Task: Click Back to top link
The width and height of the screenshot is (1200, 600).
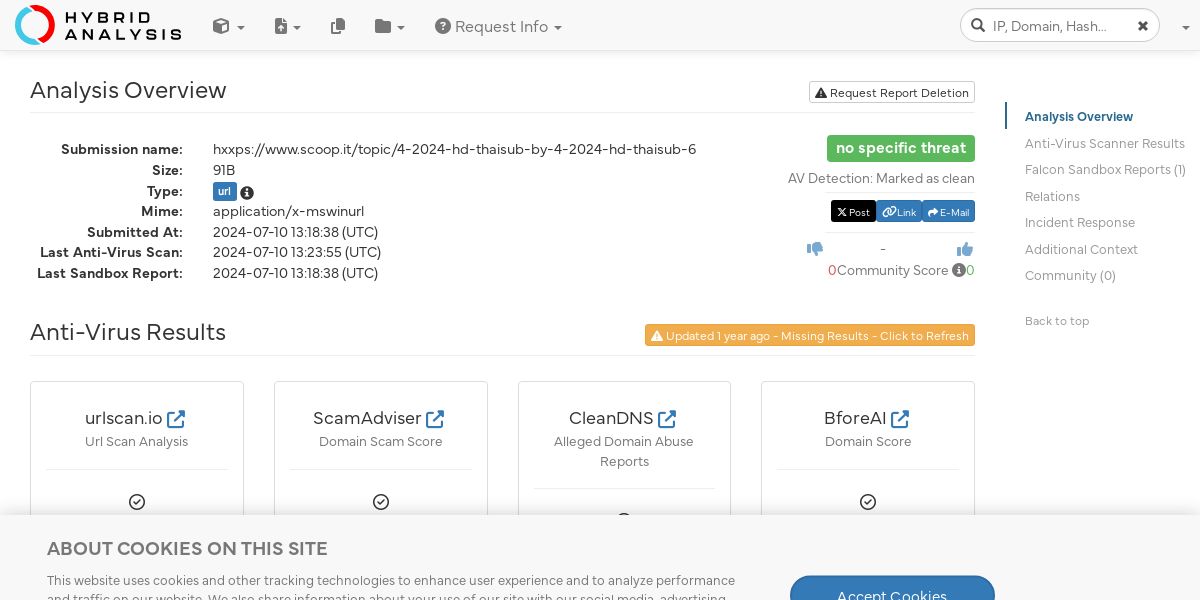Action: tap(1057, 321)
